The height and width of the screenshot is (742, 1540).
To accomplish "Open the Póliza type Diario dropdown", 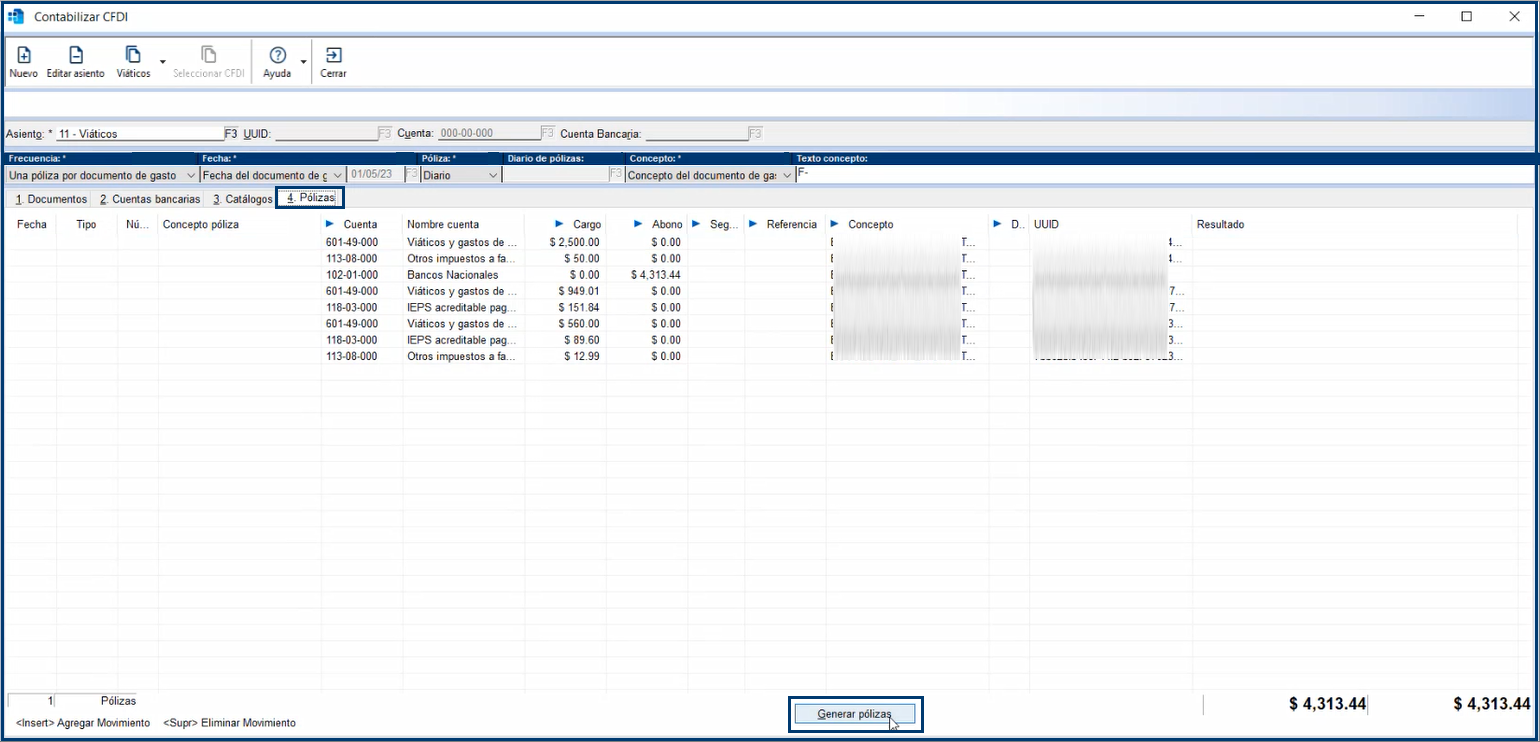I will pos(493,175).
